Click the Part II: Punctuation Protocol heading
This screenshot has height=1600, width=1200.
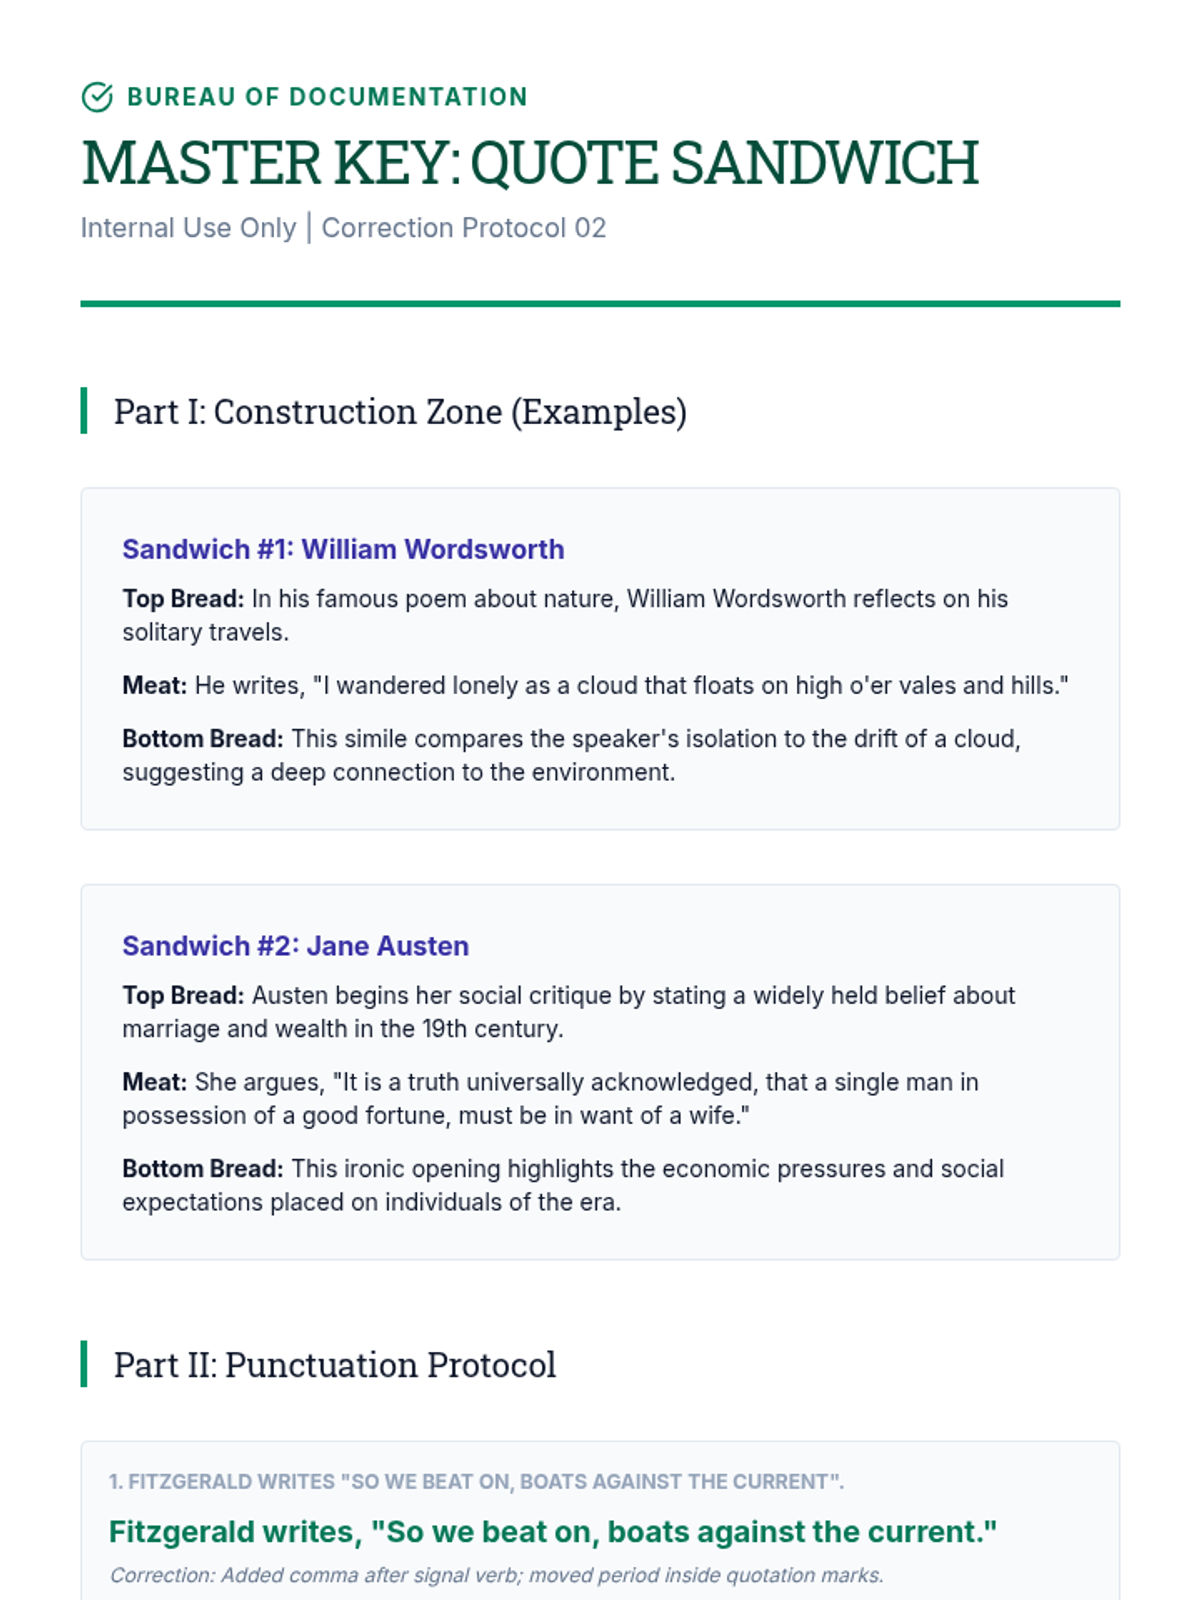point(334,1364)
